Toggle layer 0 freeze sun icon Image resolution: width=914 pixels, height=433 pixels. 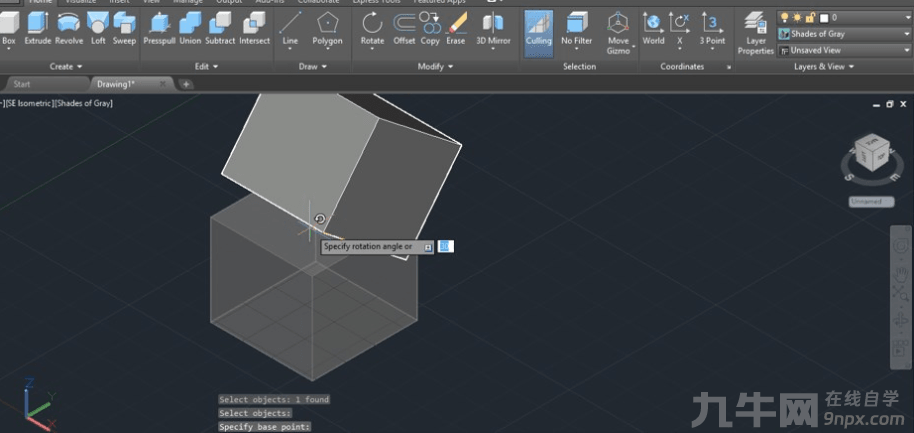pyautogui.click(x=797, y=18)
